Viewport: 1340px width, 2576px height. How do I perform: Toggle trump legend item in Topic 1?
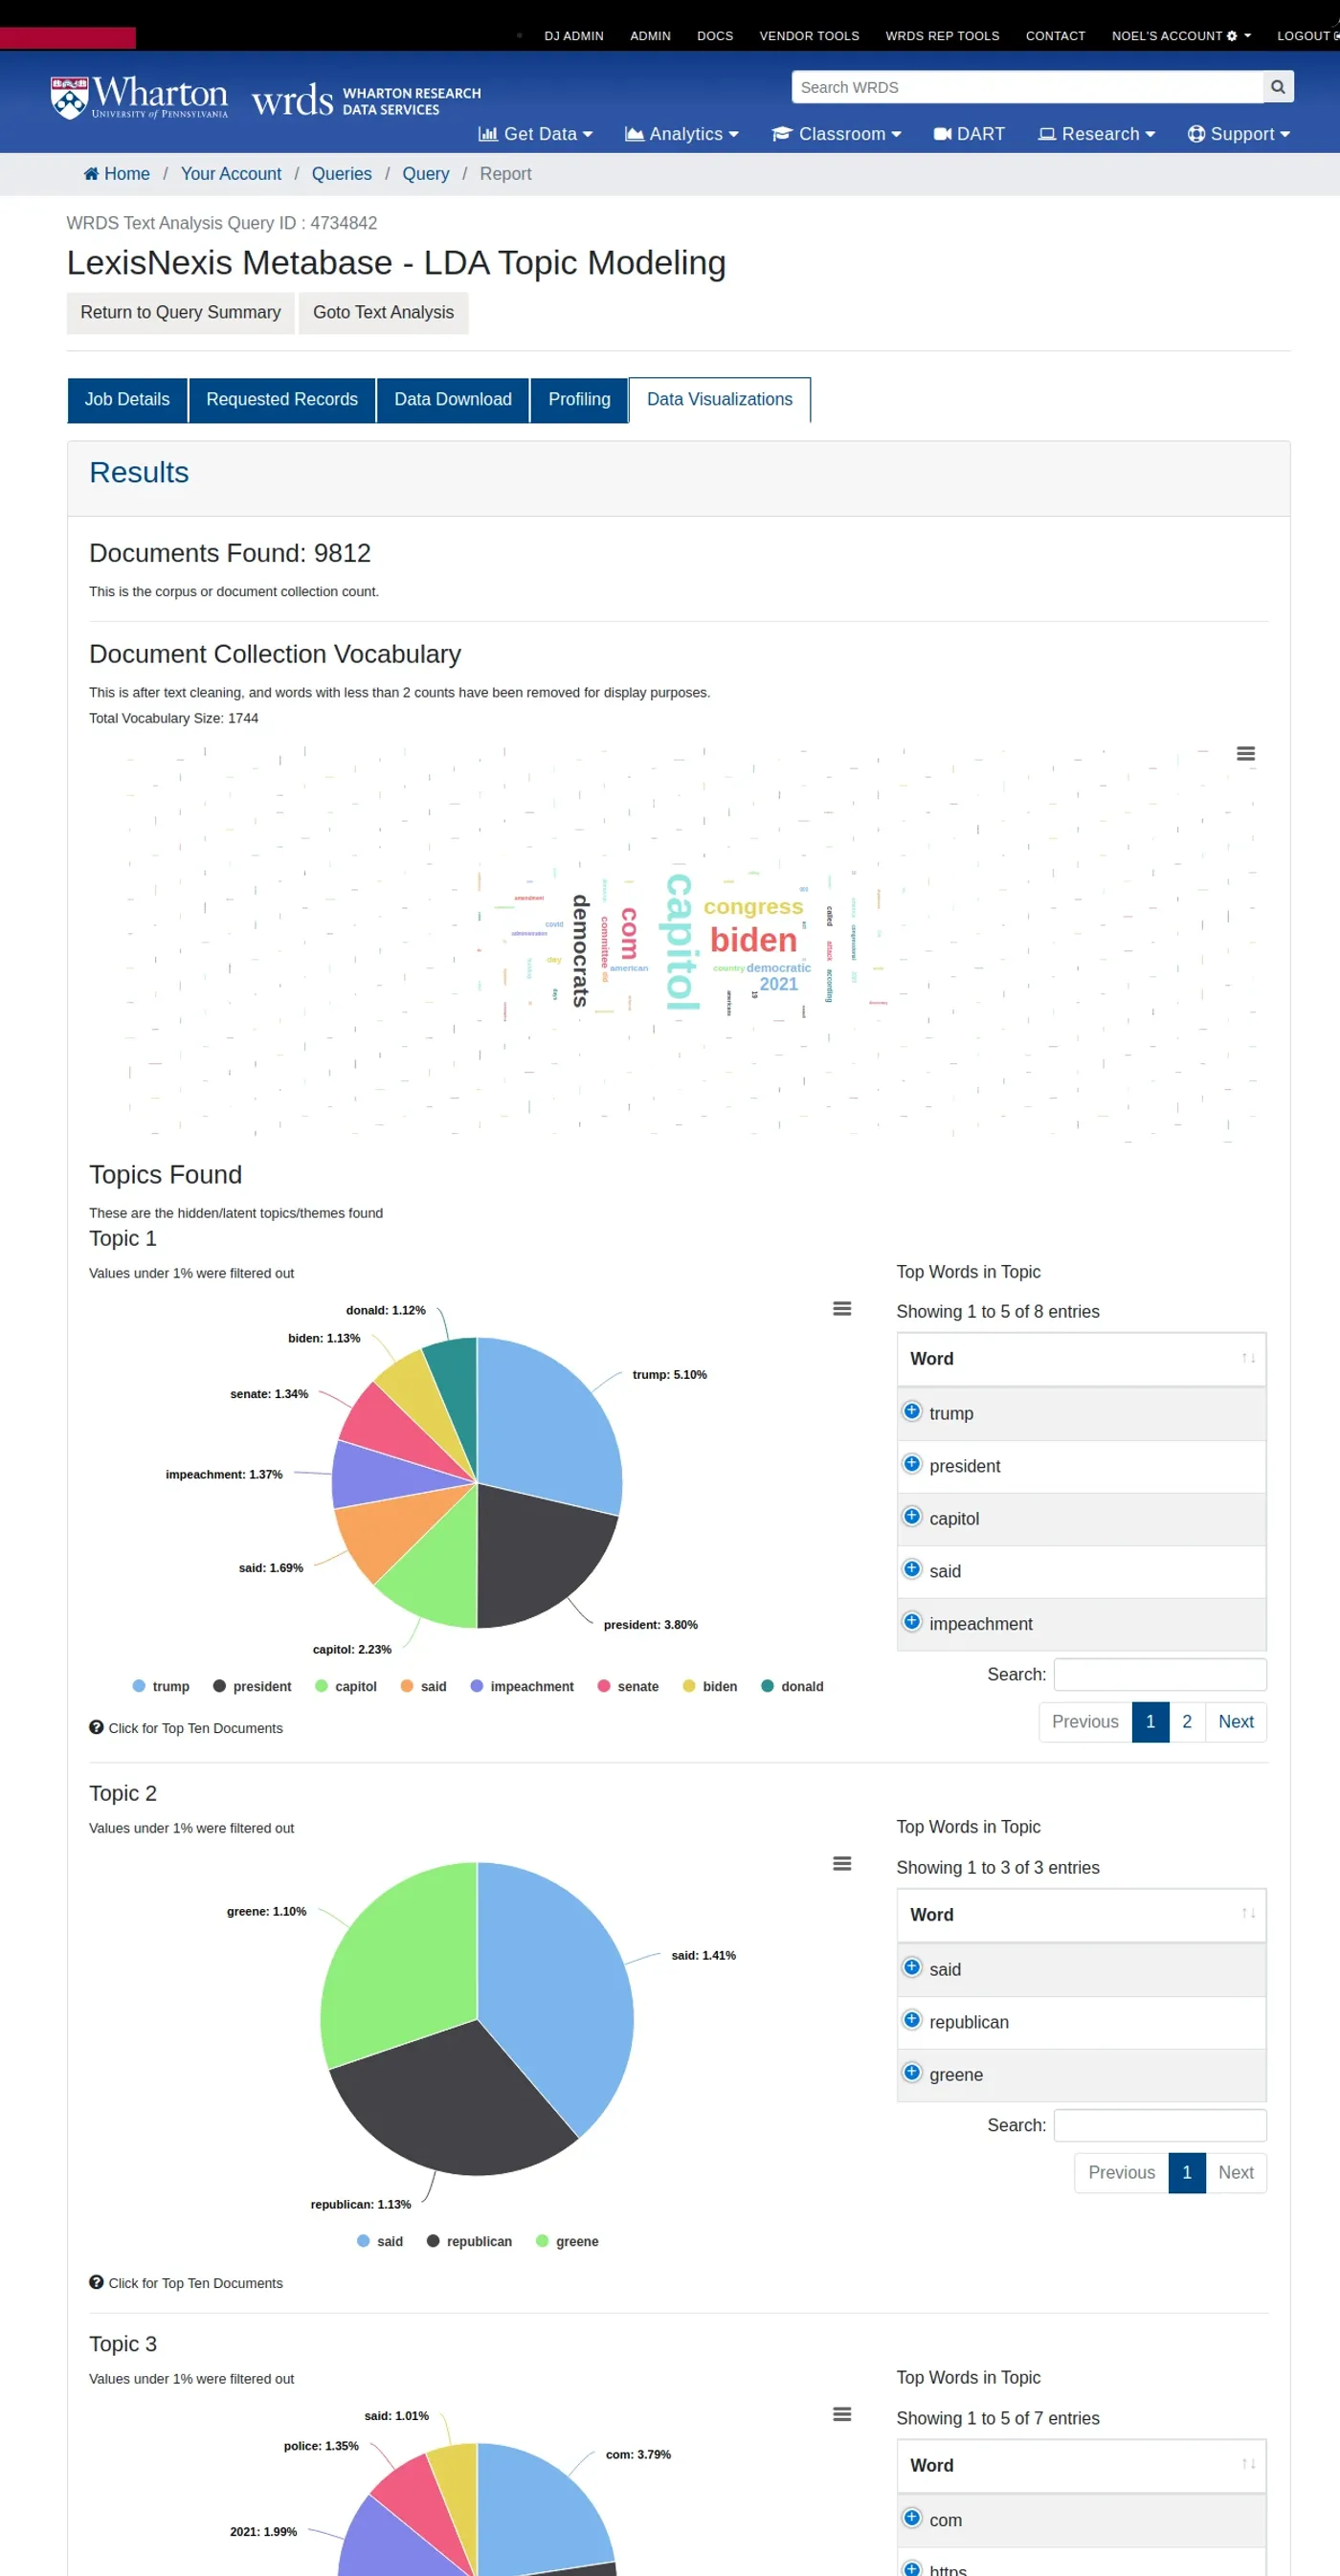161,1686
